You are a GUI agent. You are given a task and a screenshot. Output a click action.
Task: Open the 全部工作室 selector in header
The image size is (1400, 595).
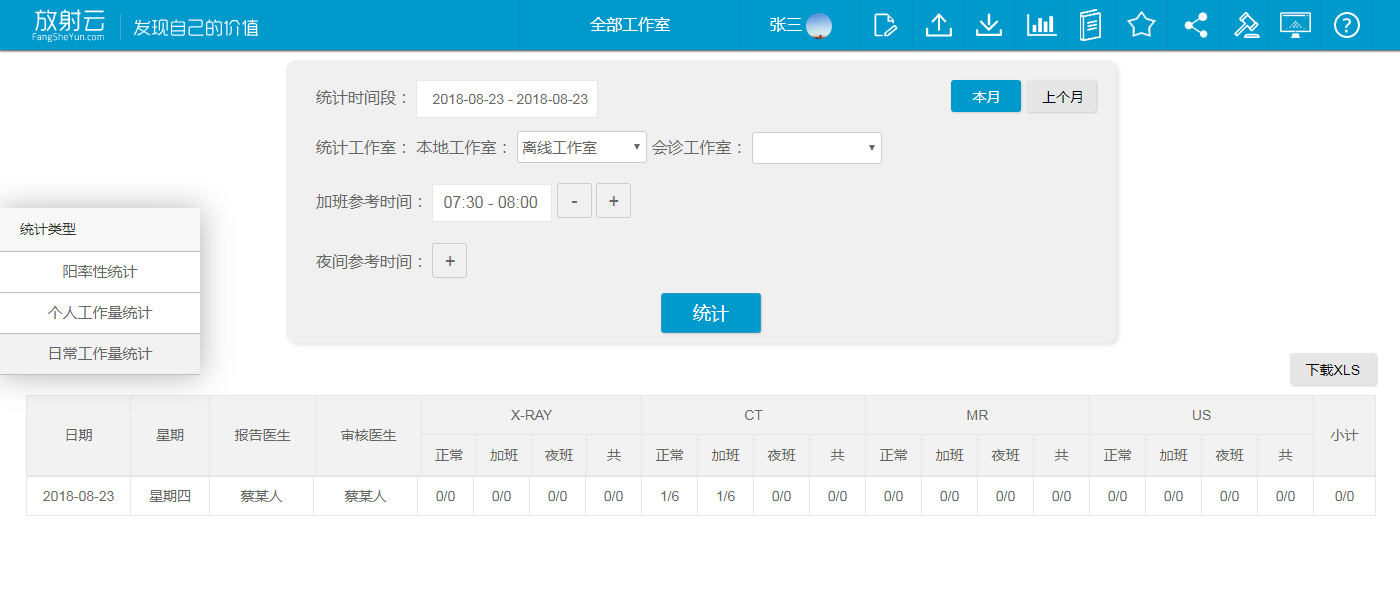pyautogui.click(x=629, y=25)
